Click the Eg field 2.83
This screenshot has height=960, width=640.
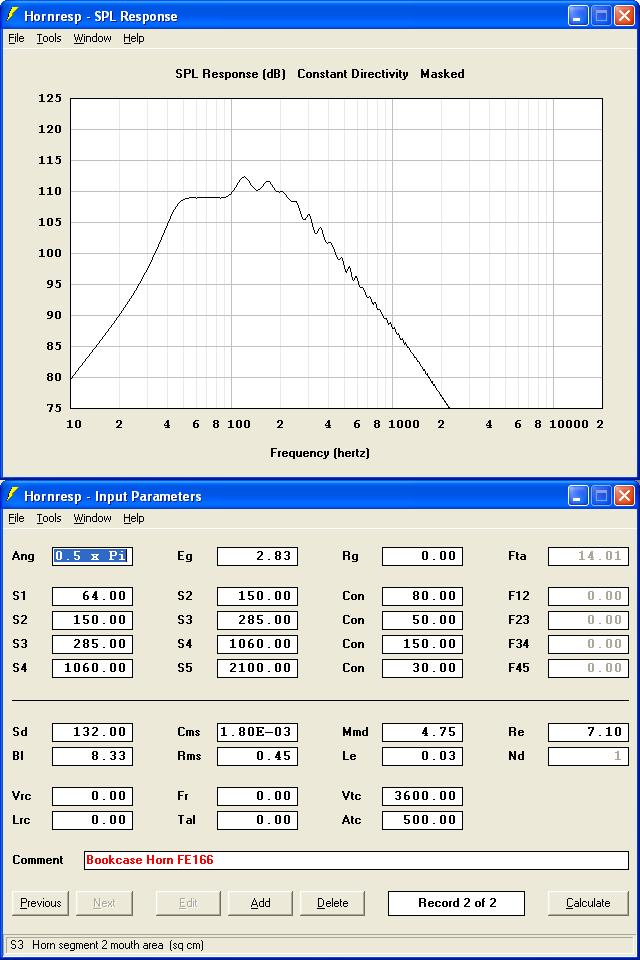point(257,556)
